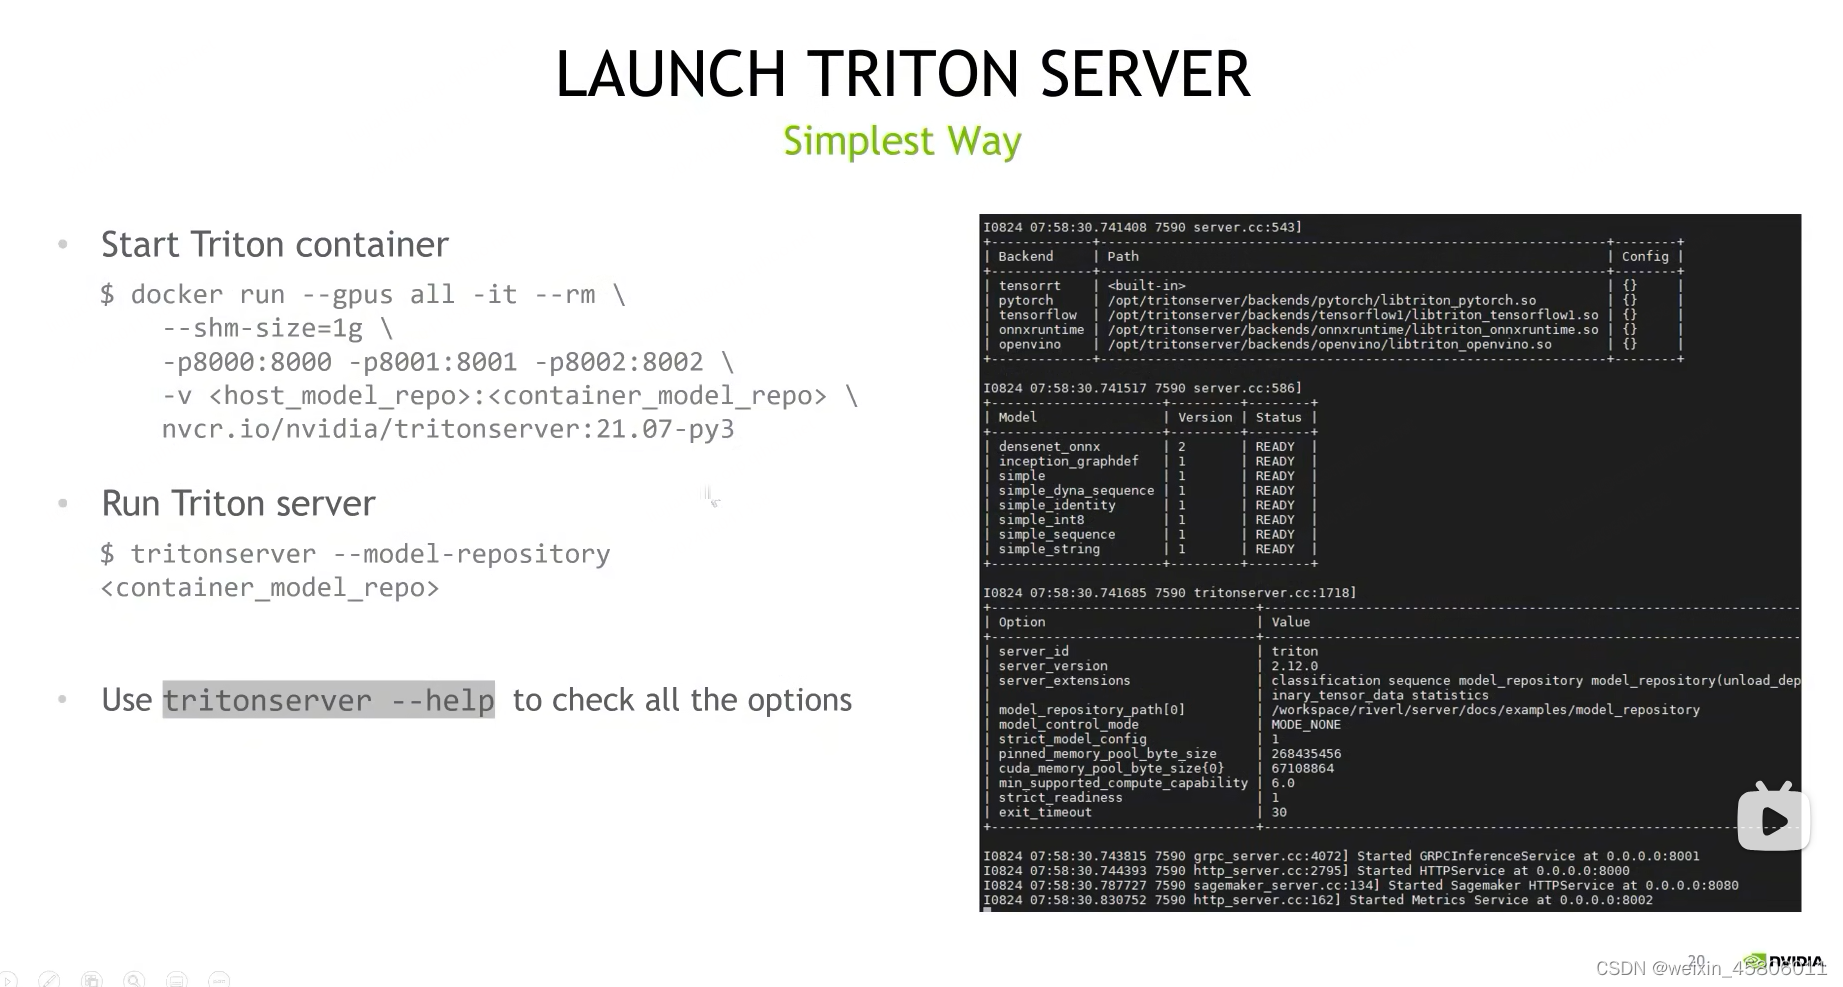Screen dimensions: 1843x987
Task: Click the 'Started Metrics Service at 0.0.0.0:8002' log line
Action: tap(1317, 900)
